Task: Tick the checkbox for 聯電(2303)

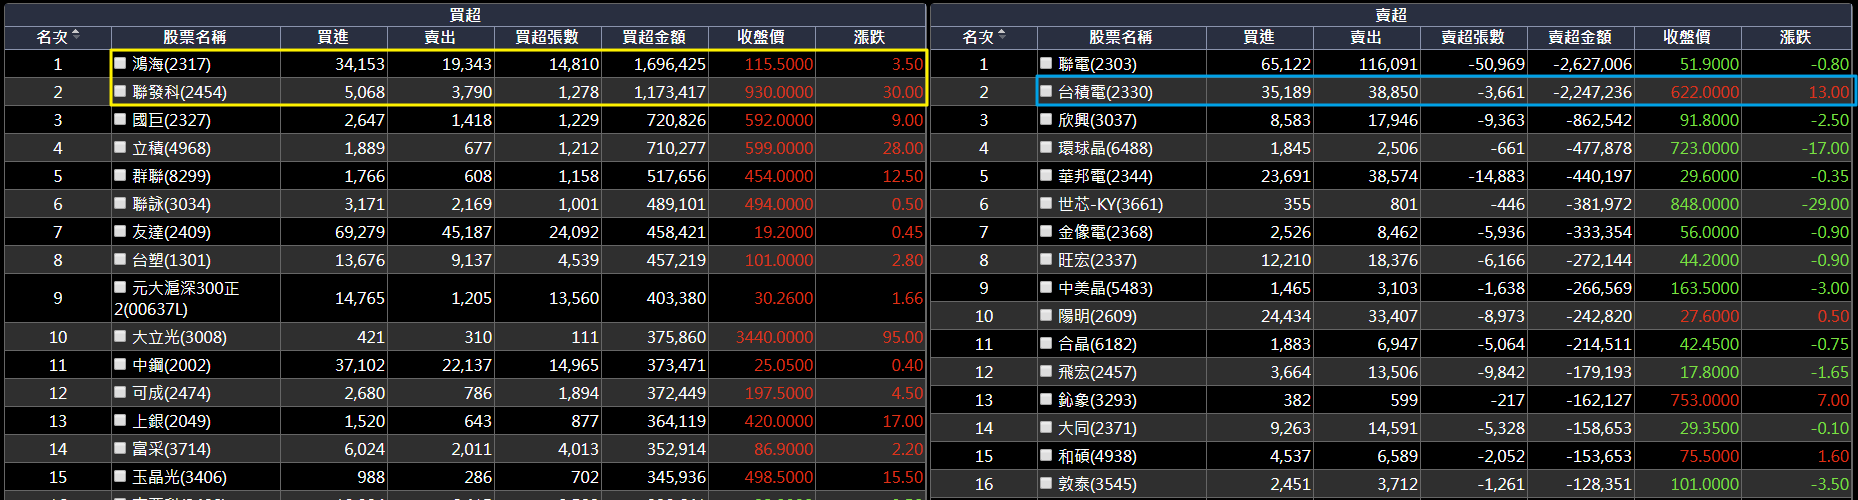Action: pyautogui.click(x=1046, y=63)
